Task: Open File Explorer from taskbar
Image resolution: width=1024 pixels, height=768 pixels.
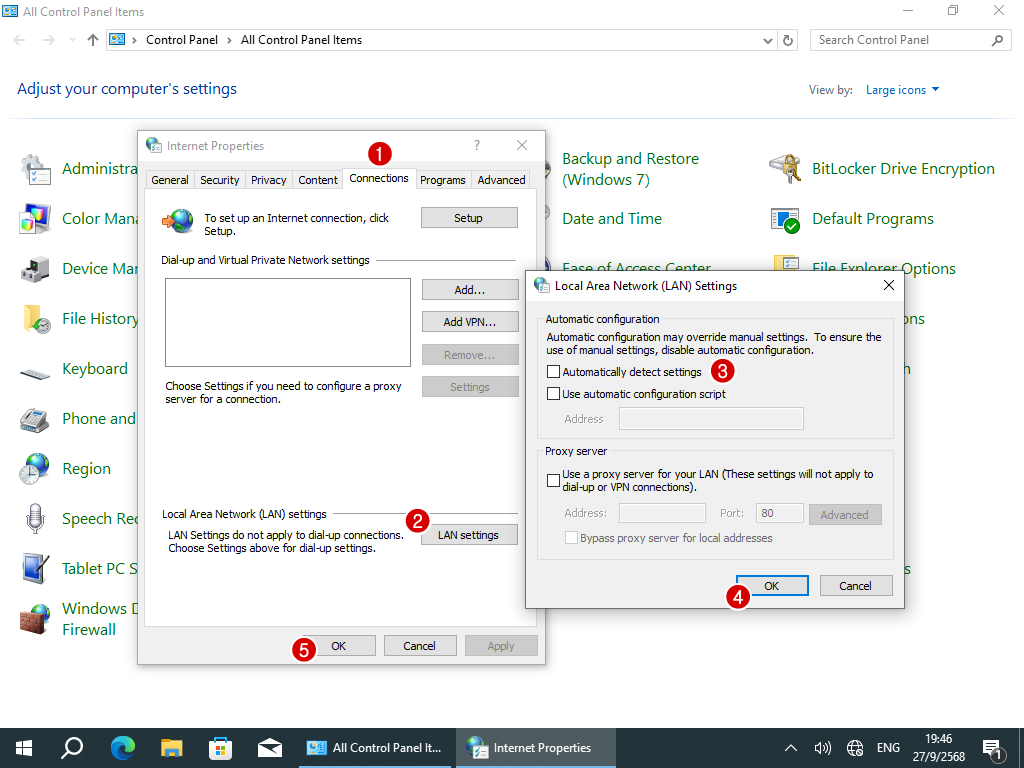Action: tap(172, 747)
